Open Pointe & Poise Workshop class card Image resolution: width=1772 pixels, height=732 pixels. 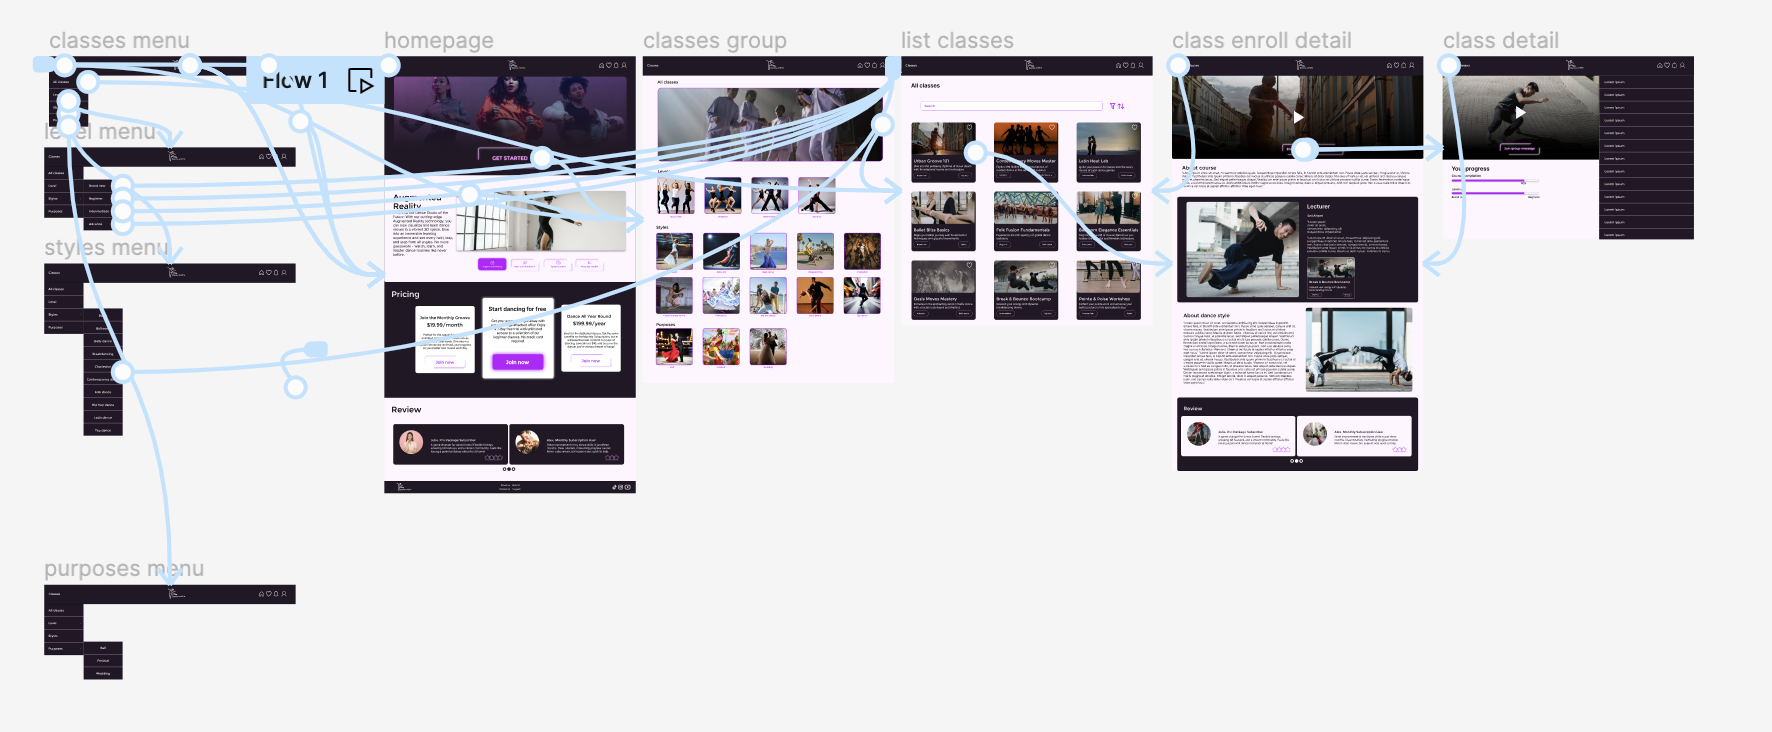tap(1108, 290)
